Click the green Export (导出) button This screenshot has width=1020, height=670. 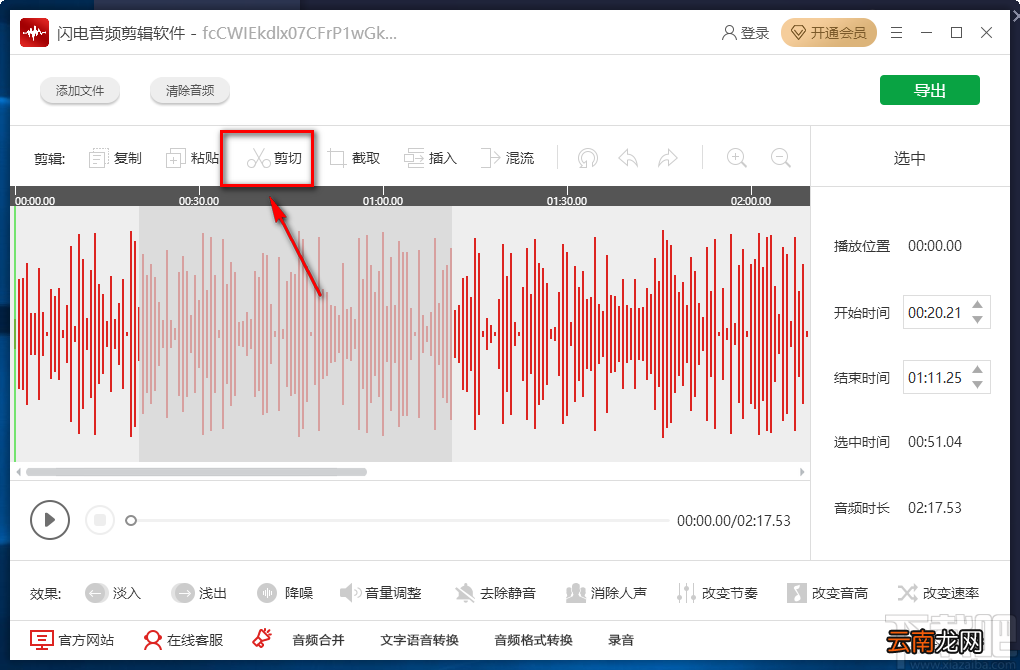(x=930, y=90)
